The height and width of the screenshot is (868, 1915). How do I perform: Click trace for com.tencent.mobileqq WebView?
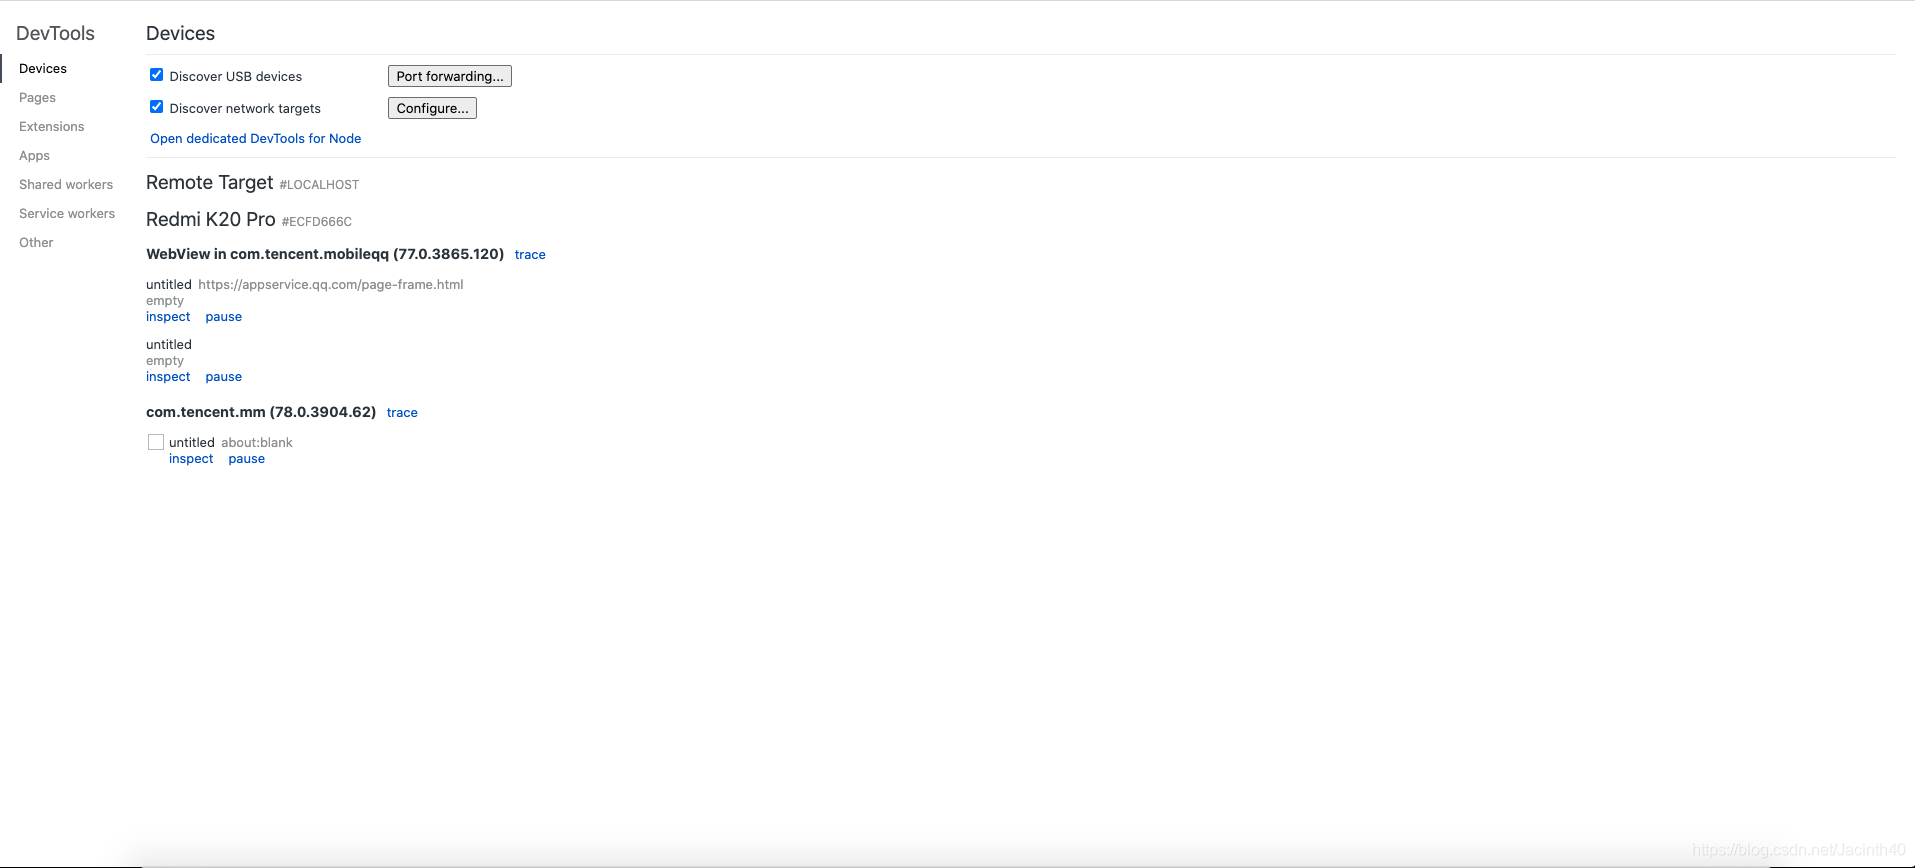[x=530, y=255]
